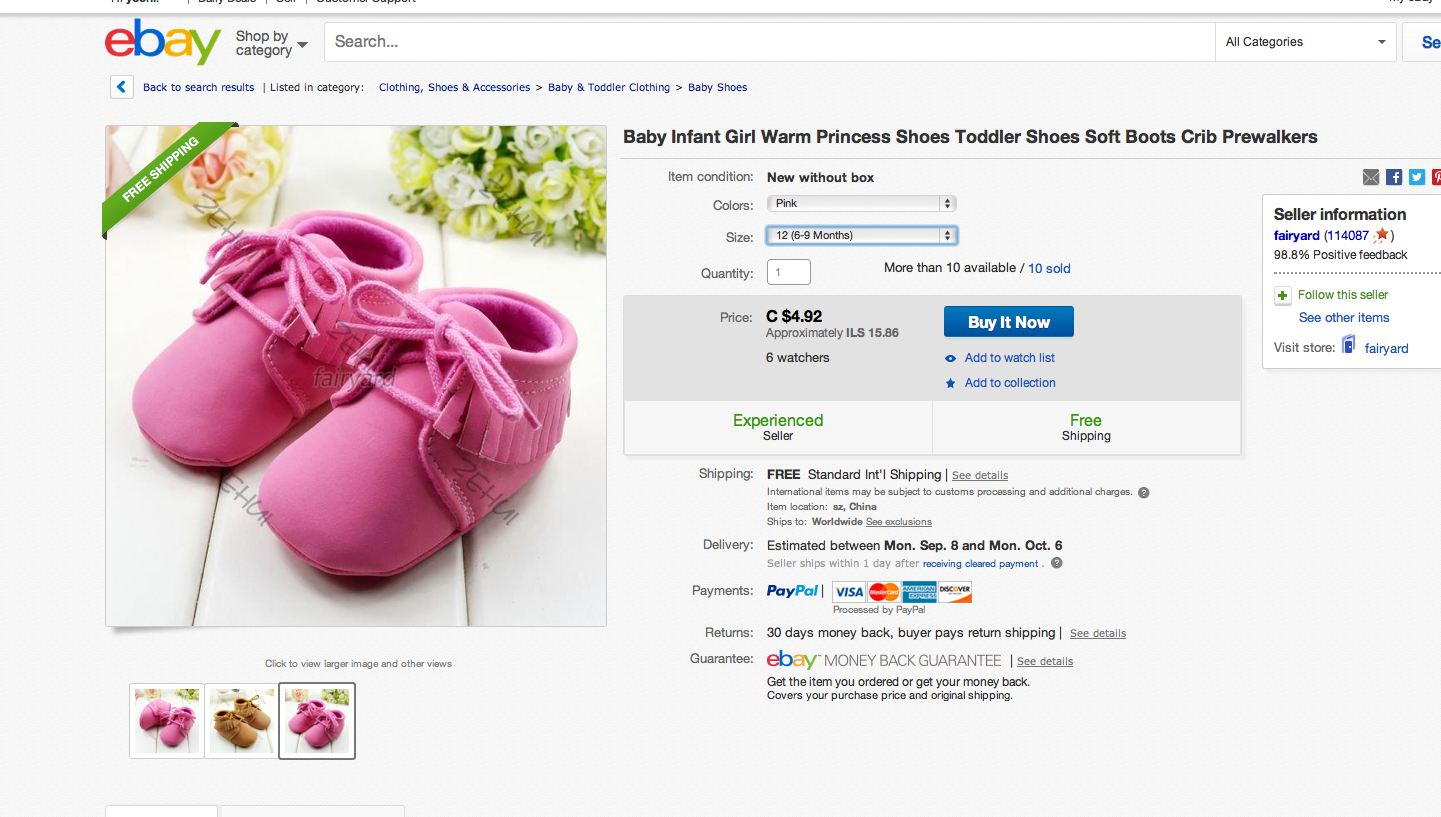Open the Size dropdown
This screenshot has width=1441, height=817.
pyautogui.click(x=861, y=236)
